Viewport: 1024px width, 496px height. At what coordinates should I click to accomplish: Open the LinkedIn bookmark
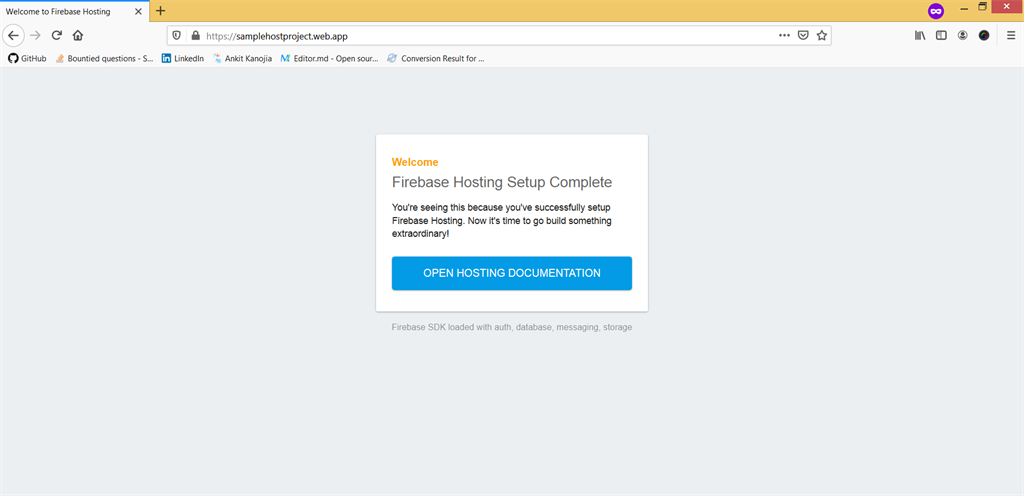[183, 58]
